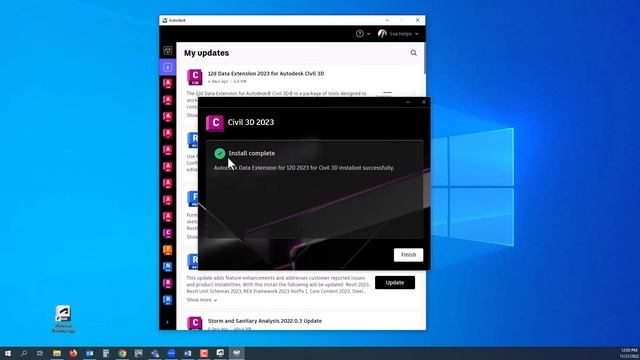Viewport: 640px width, 360px height.
Task: Click the Civil 3D 2023 dialog title
Action: coord(251,122)
